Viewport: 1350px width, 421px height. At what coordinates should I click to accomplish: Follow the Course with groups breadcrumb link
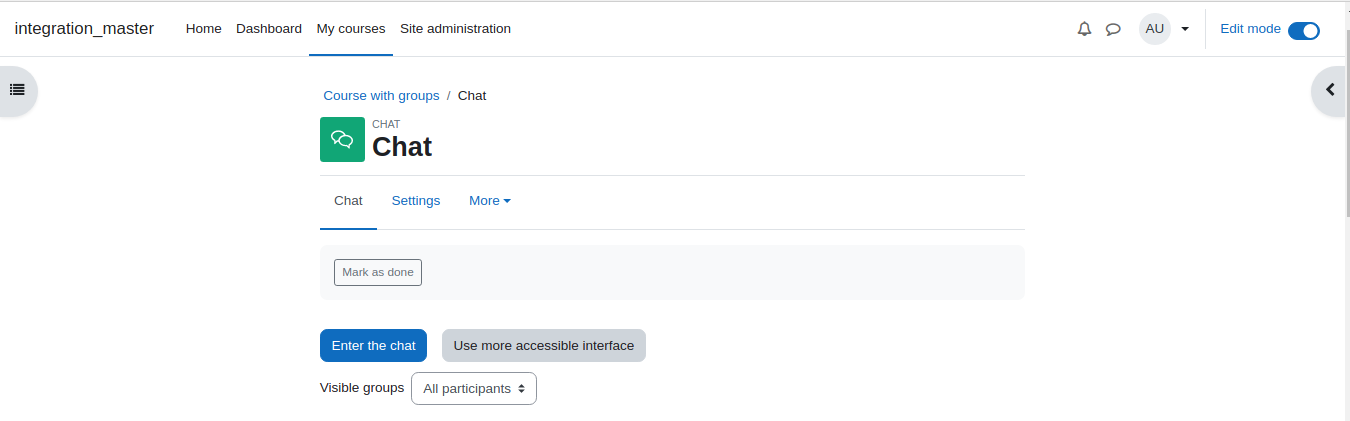tap(381, 96)
